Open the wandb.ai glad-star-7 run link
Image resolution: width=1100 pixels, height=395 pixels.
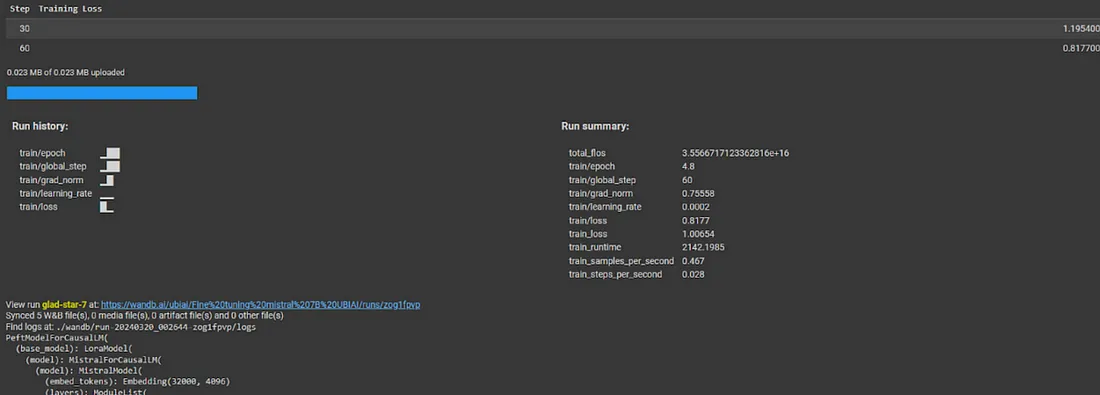click(260, 305)
